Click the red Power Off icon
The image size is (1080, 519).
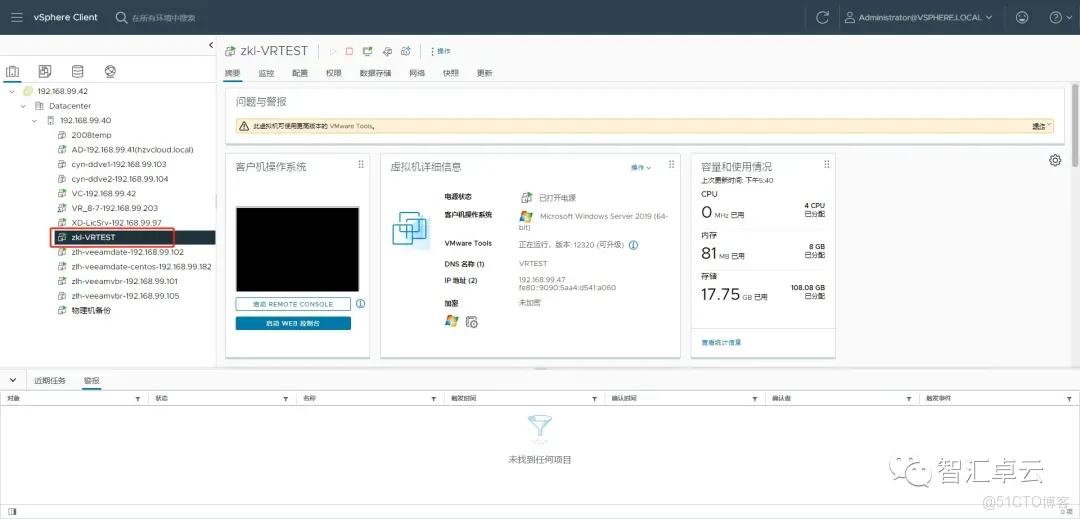349,51
